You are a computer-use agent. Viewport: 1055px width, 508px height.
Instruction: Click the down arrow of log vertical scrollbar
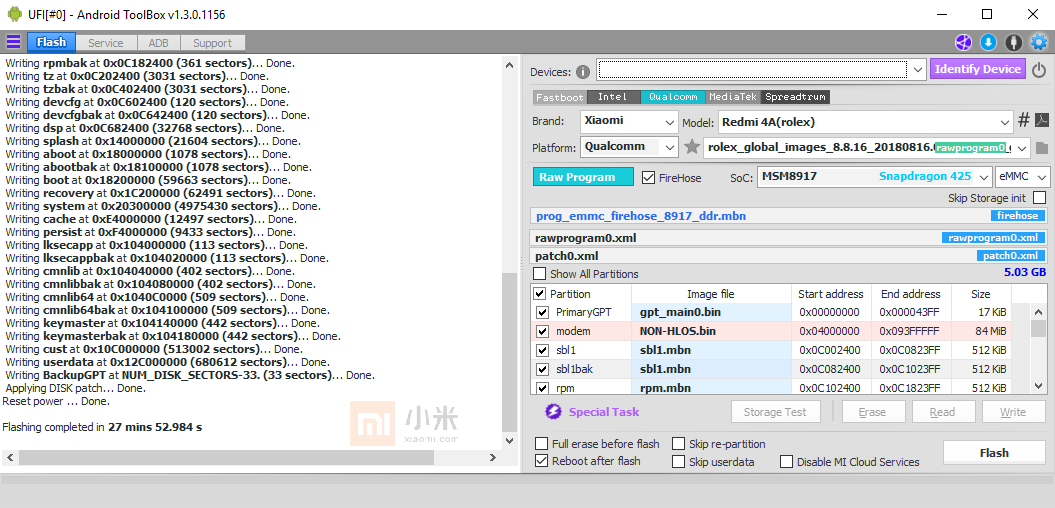coord(510,440)
